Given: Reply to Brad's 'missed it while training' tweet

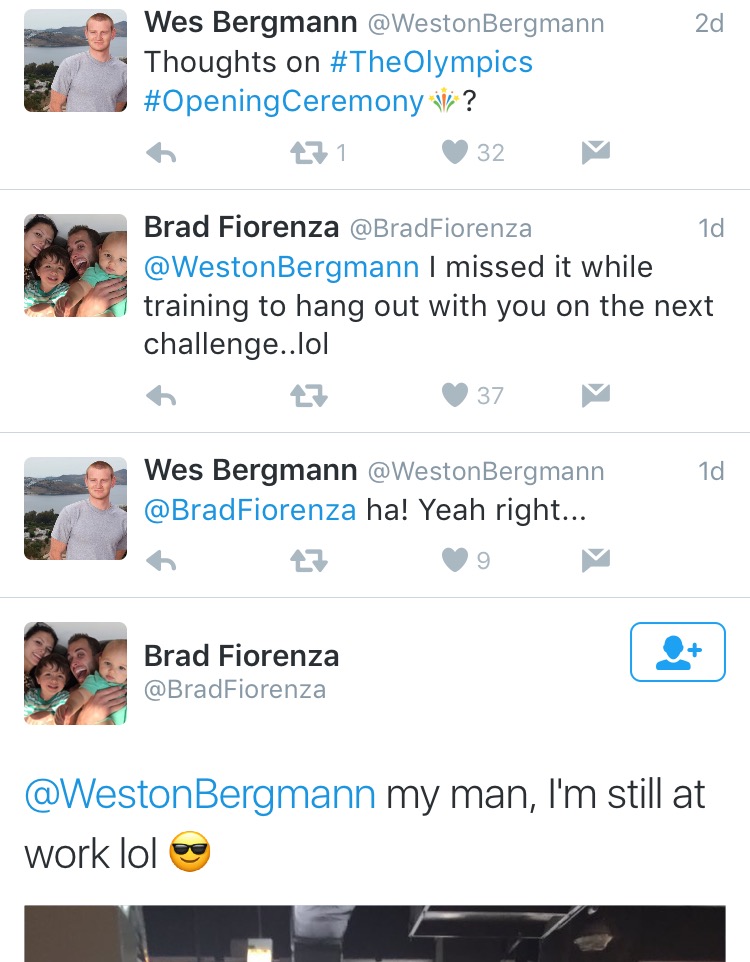Looking at the screenshot, I should 161,396.
